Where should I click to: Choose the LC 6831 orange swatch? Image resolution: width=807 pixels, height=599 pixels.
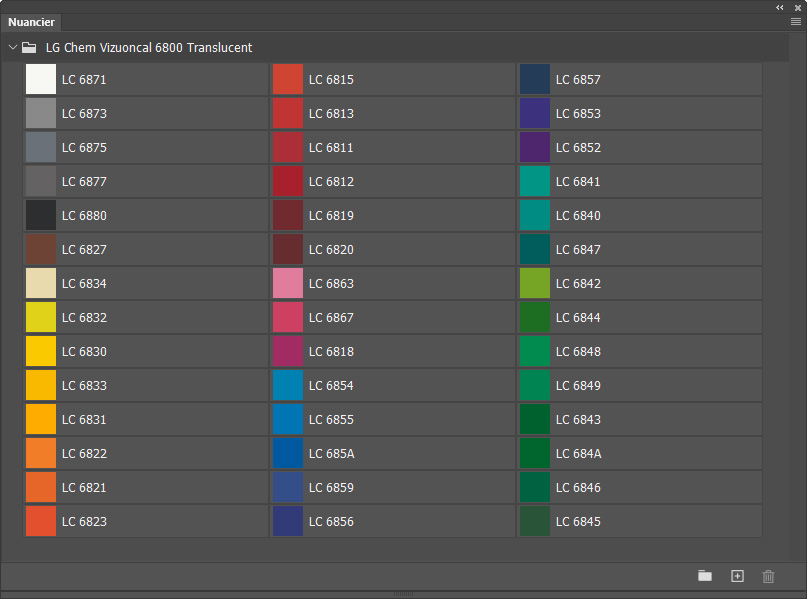tap(41, 419)
